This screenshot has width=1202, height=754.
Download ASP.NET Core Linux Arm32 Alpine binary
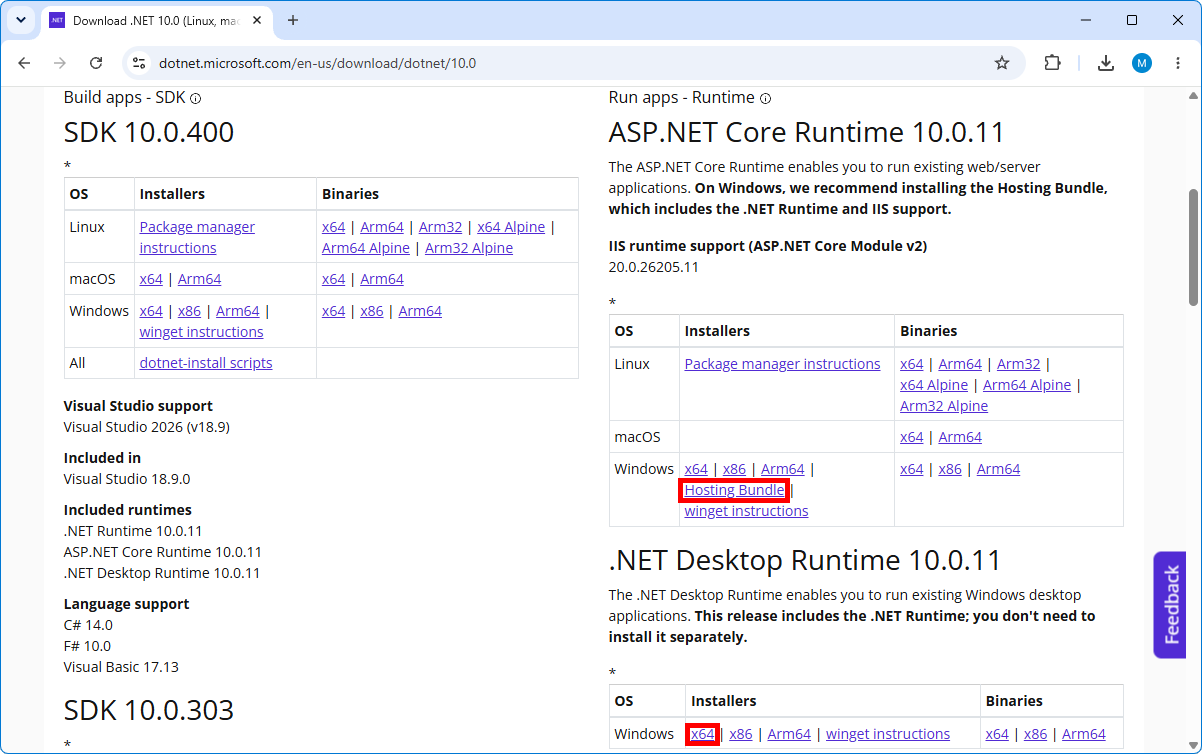pos(944,406)
